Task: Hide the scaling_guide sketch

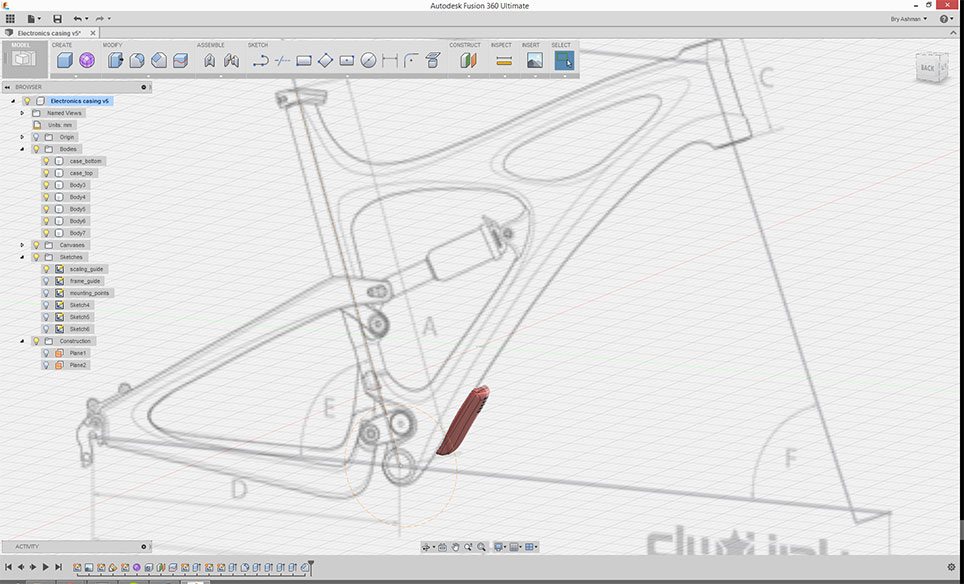Action: tap(46, 269)
